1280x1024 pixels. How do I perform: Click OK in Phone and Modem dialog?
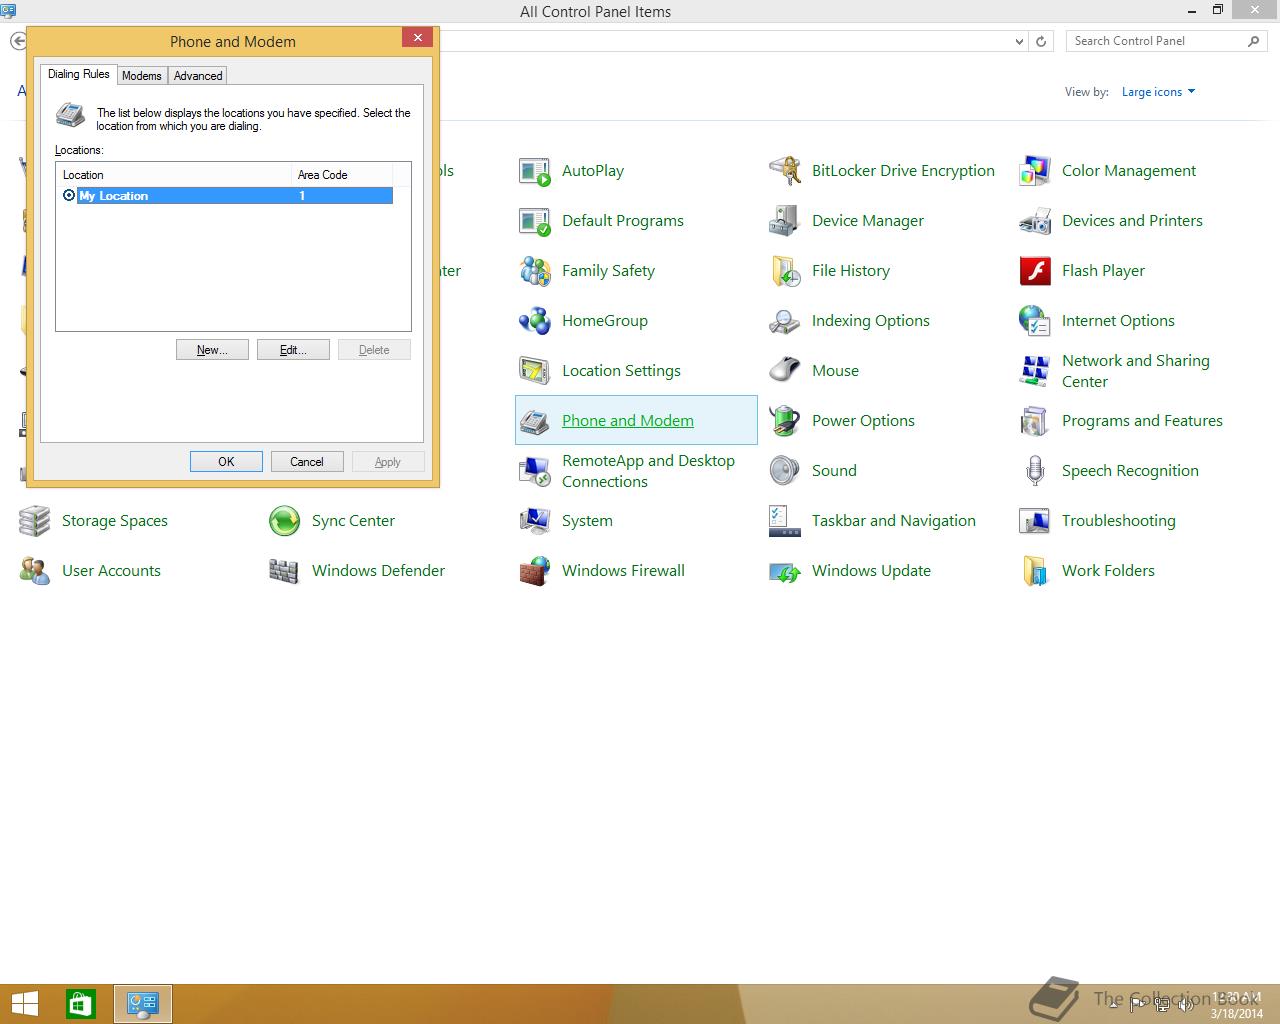[226, 462]
